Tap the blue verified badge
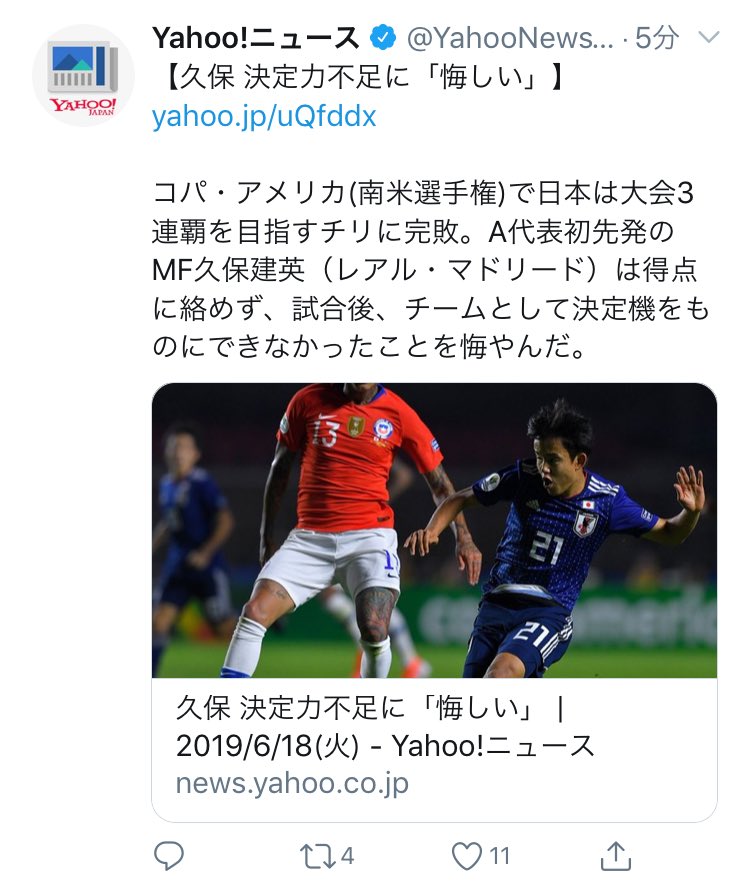 point(383,38)
